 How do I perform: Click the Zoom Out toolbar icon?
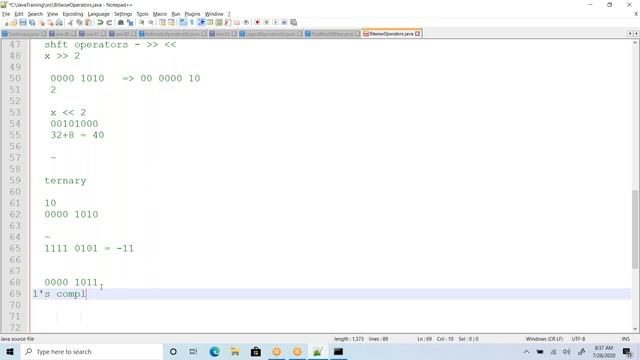[151, 22]
